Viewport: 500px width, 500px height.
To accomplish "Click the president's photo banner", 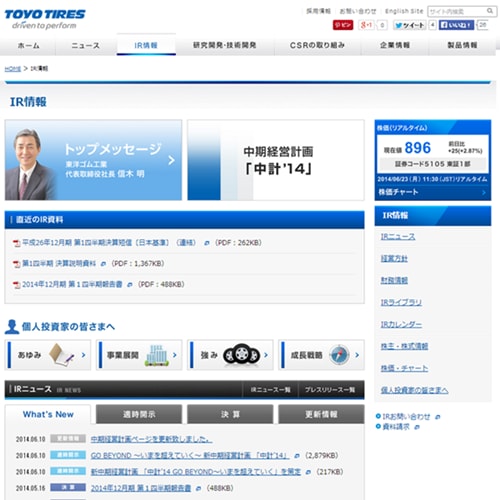I will point(93,160).
